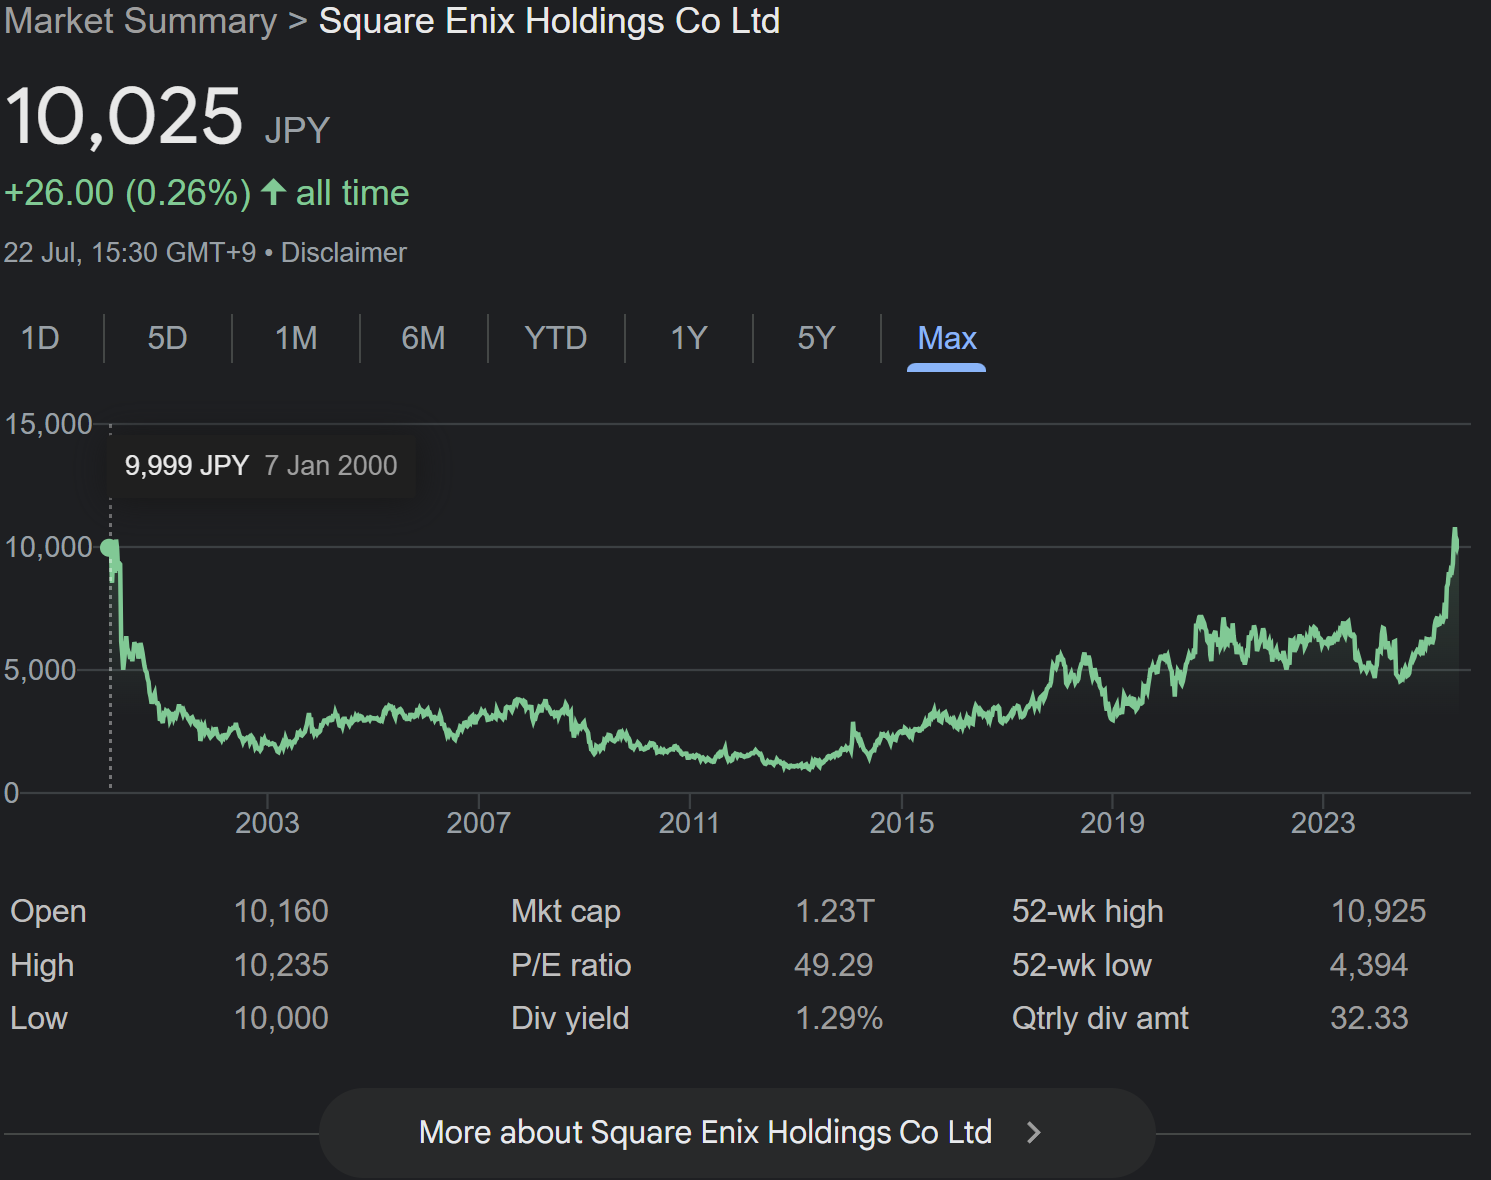Screen dimensions: 1491x1180
Task: Select the 5Y time range tab
Action: [816, 338]
